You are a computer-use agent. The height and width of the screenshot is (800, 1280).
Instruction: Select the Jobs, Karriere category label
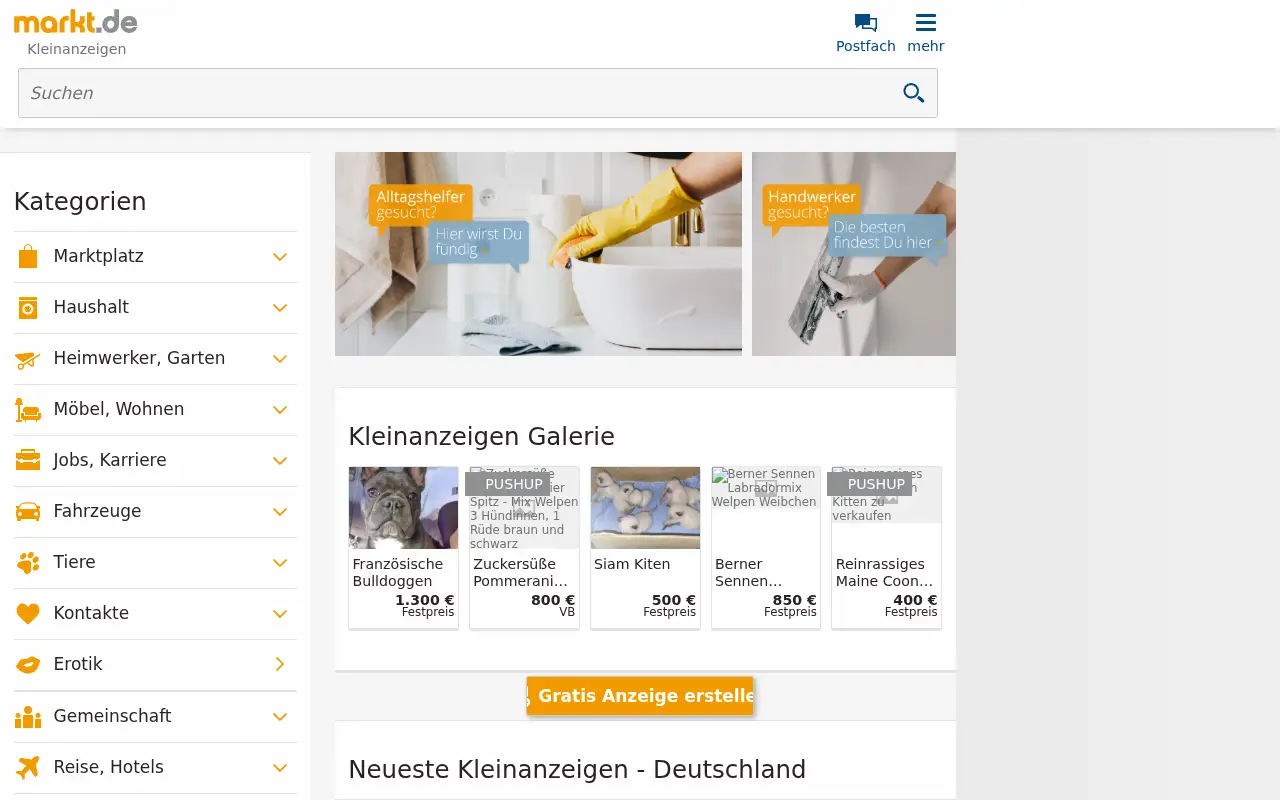(110, 460)
